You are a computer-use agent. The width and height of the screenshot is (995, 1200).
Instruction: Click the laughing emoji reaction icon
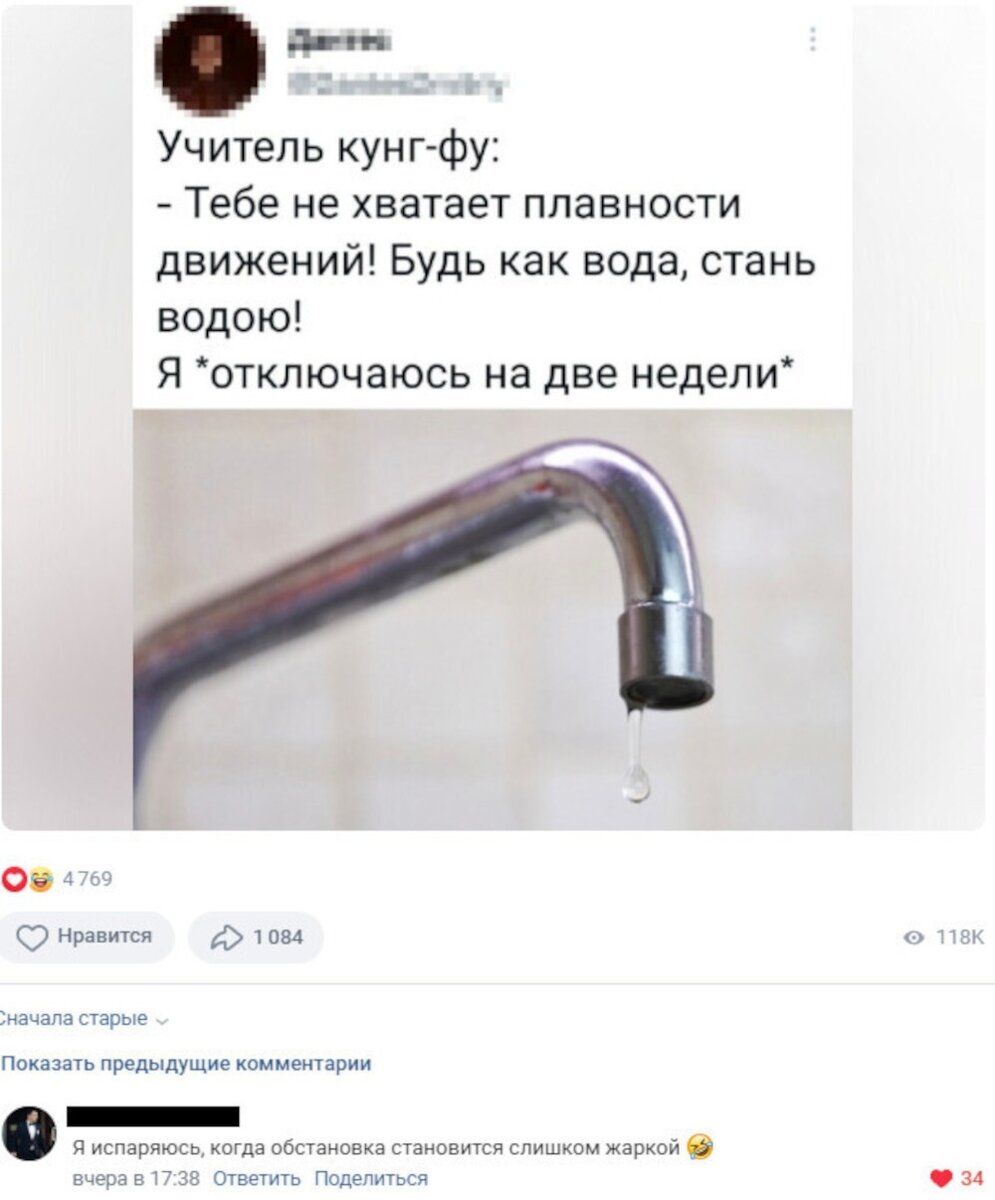click(41, 880)
